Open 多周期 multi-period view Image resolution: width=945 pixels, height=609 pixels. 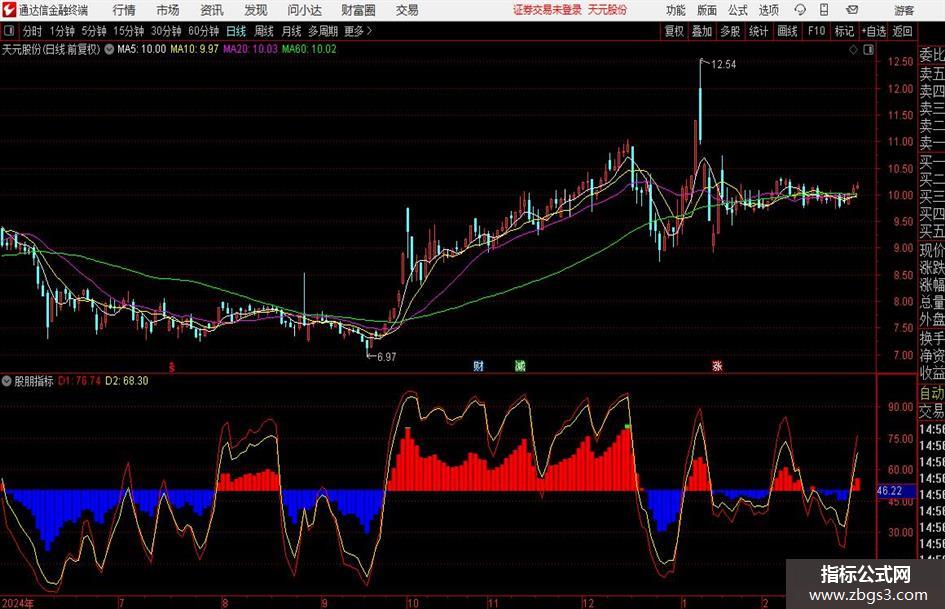click(323, 31)
